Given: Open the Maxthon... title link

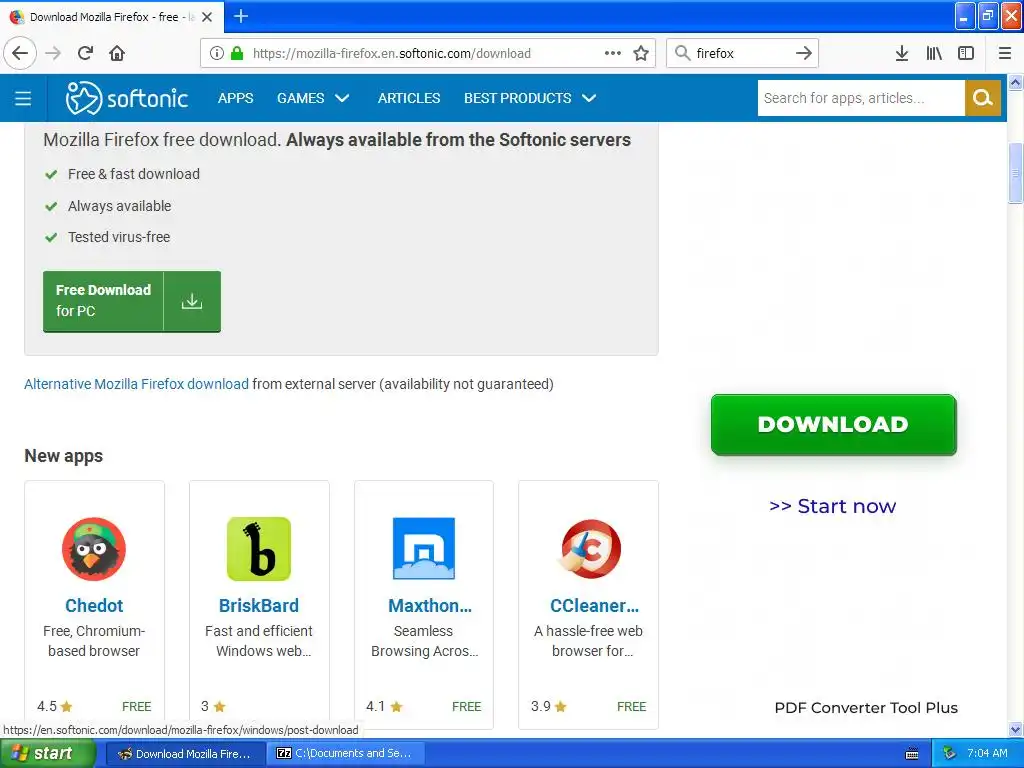Looking at the screenshot, I should (x=430, y=605).
